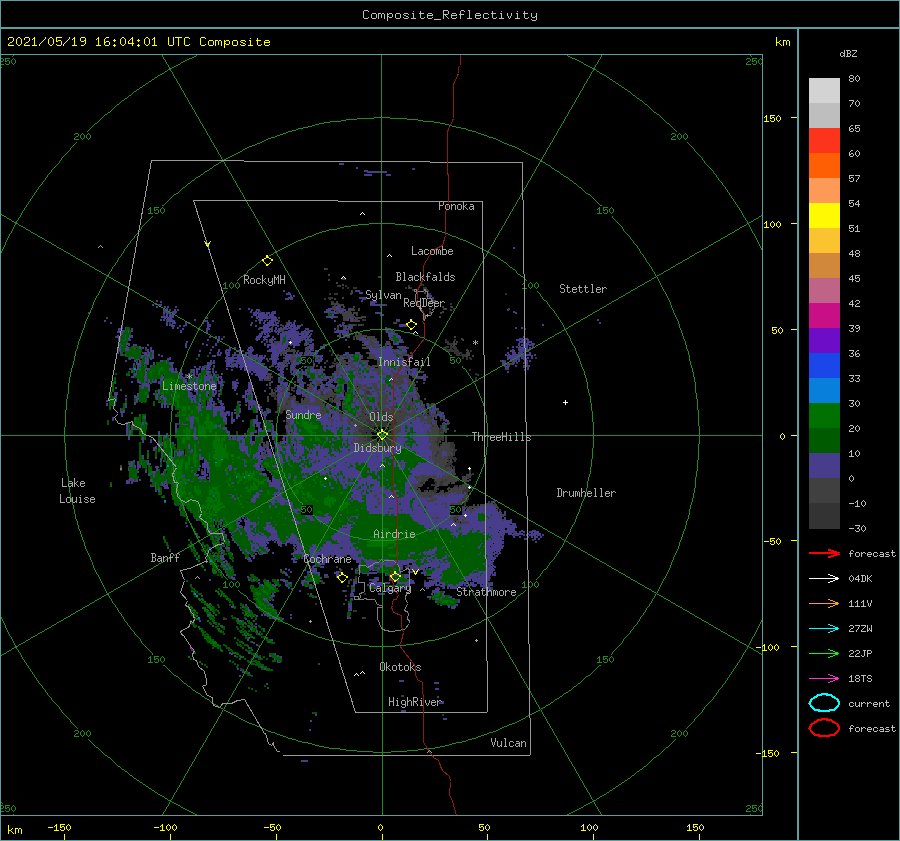Click the Lacombe city label
The image size is (900, 841).
(x=432, y=251)
